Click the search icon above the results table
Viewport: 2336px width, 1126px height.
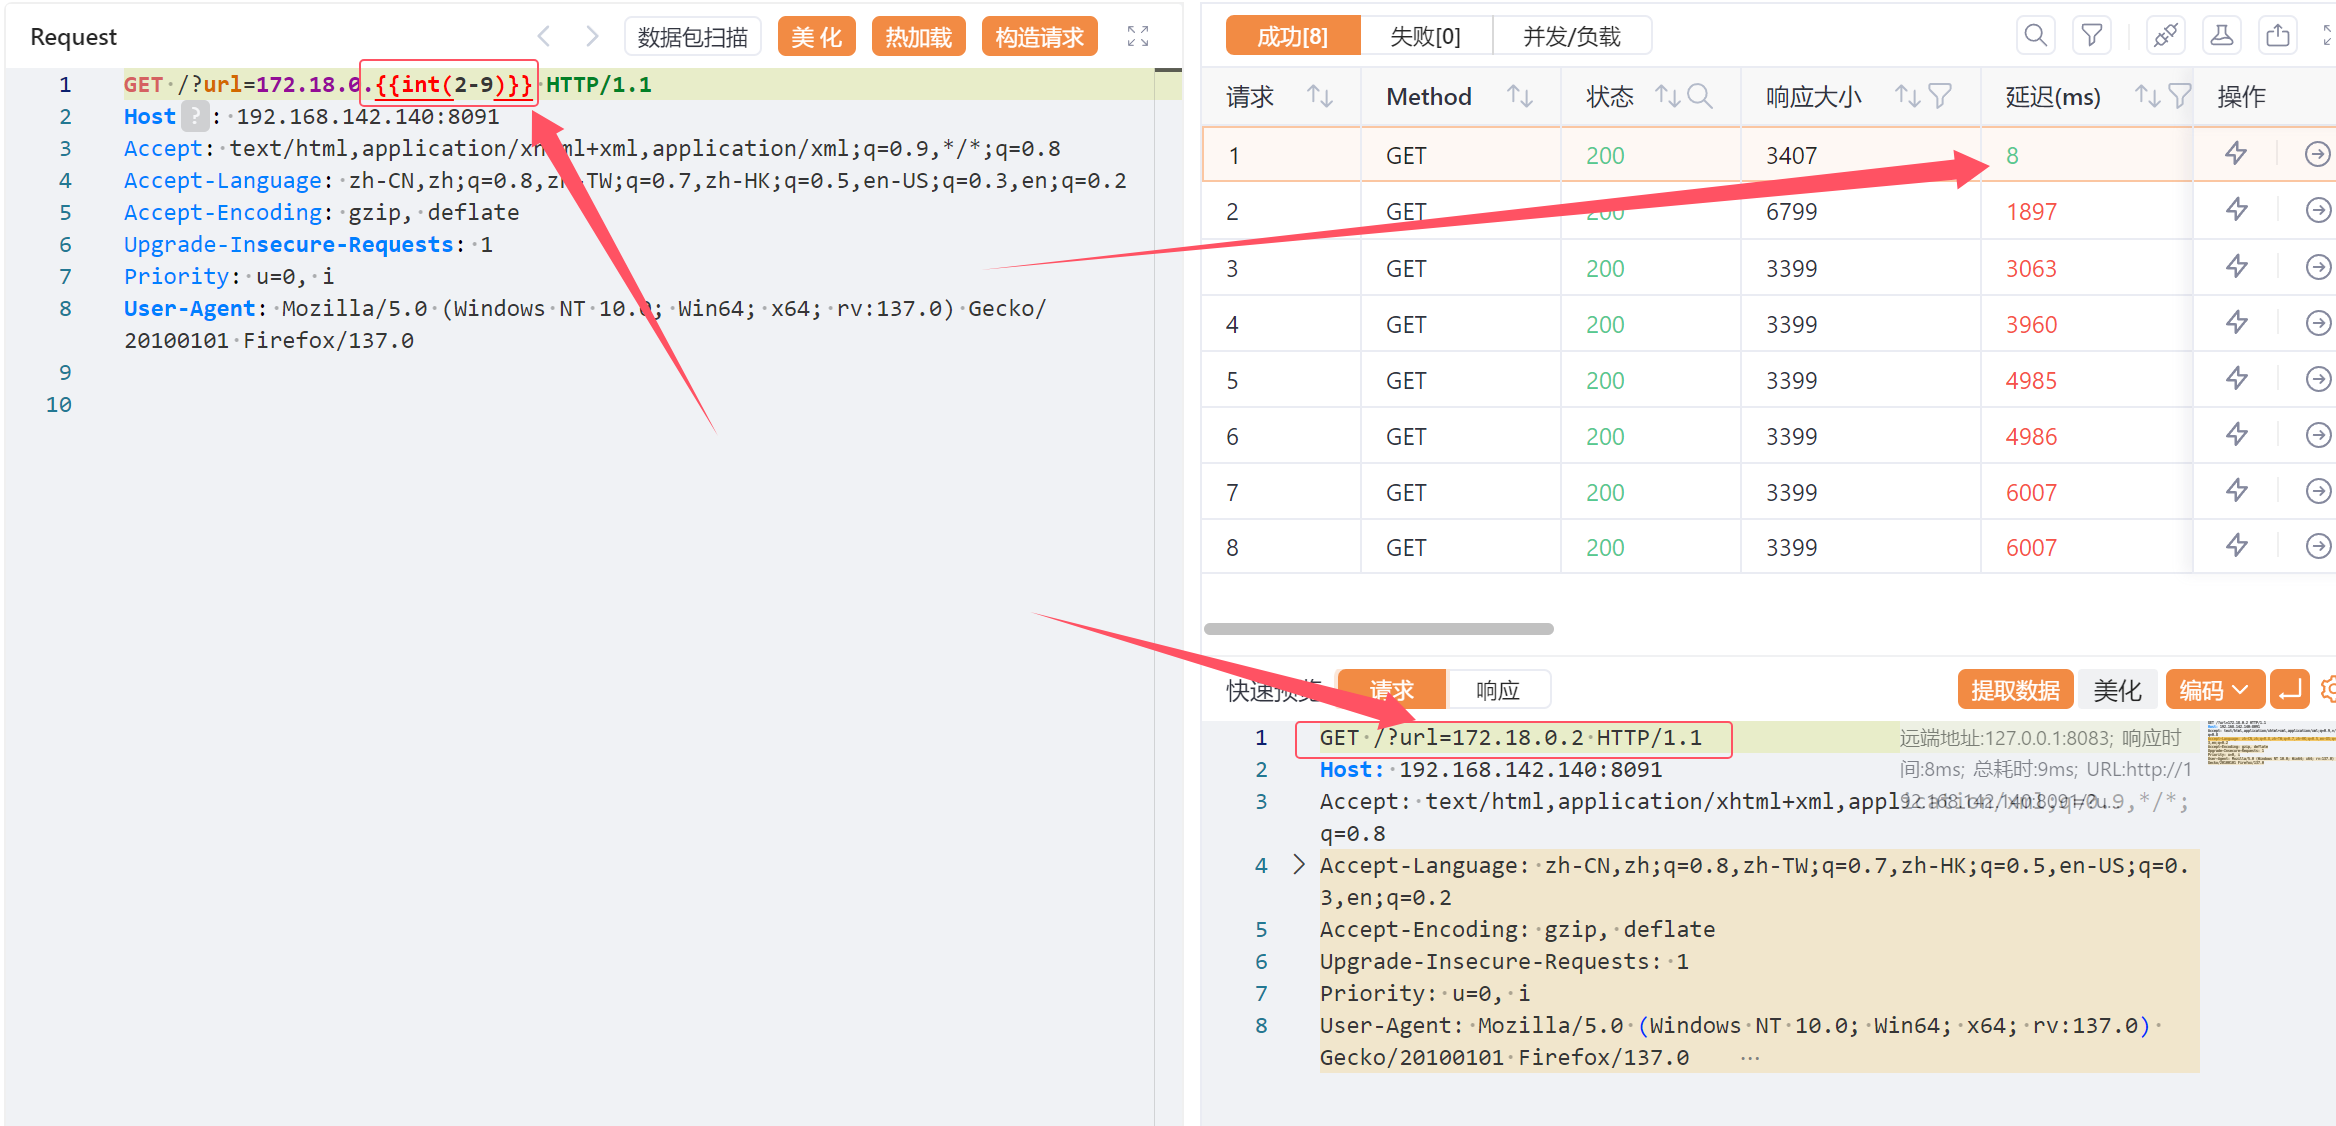click(x=2035, y=37)
